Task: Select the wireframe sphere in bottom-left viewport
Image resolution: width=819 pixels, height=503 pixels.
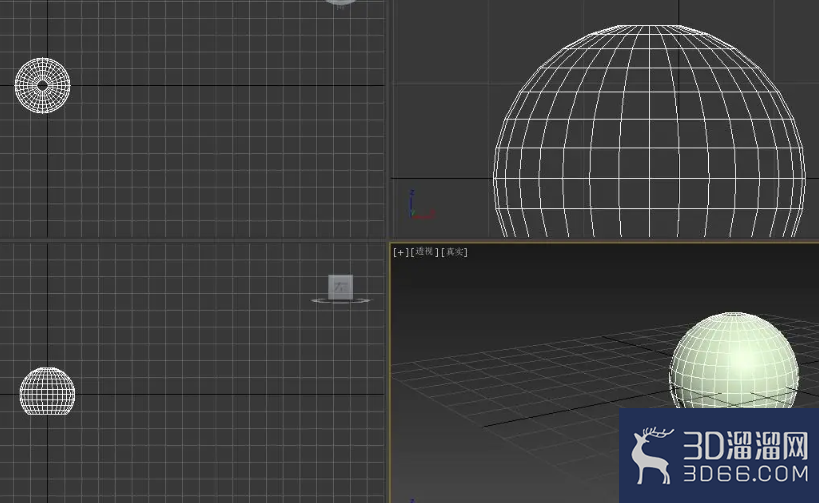Action: tap(47, 391)
